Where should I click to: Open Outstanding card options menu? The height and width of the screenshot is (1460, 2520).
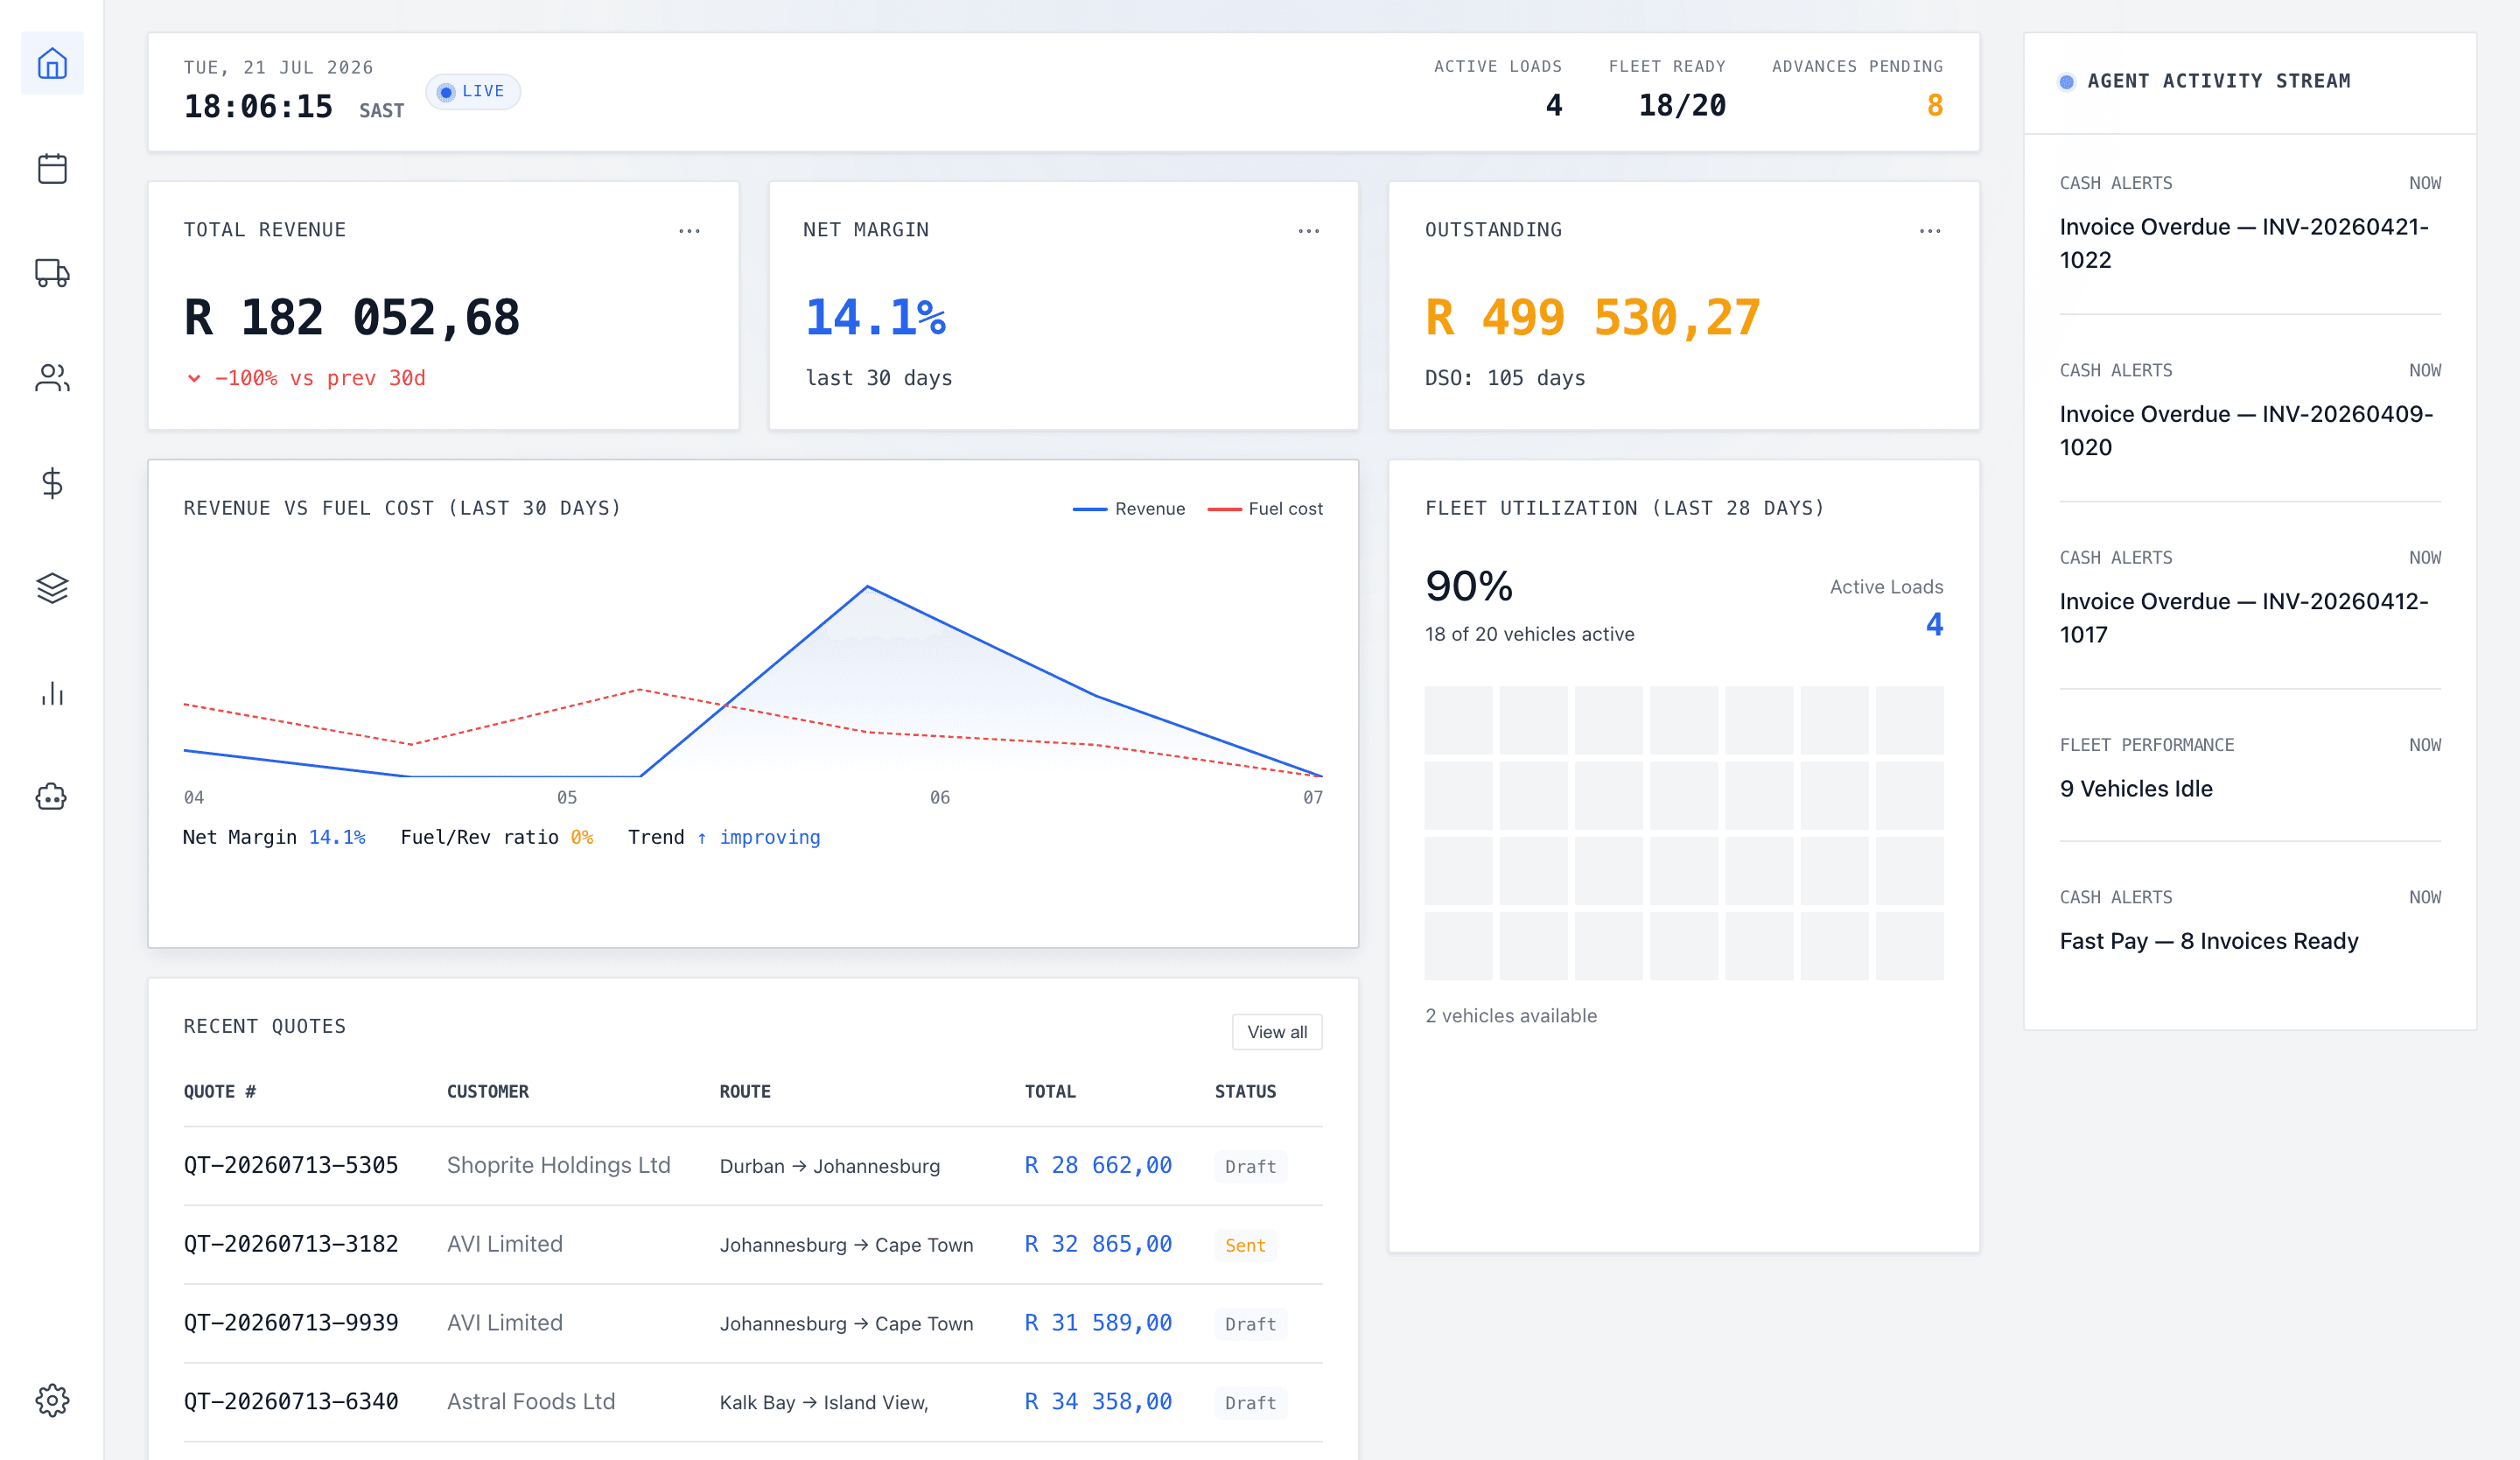coord(1930,231)
